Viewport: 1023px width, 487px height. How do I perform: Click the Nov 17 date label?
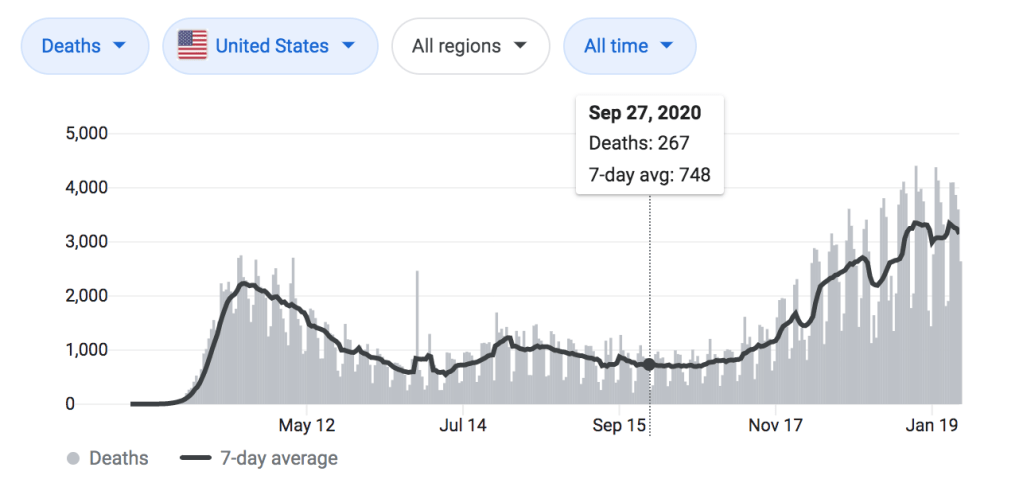point(777,425)
